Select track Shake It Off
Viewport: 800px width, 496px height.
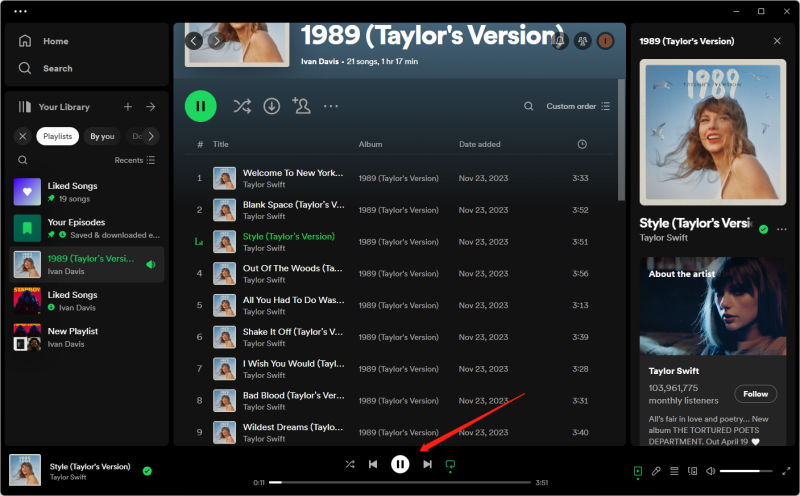(399, 337)
